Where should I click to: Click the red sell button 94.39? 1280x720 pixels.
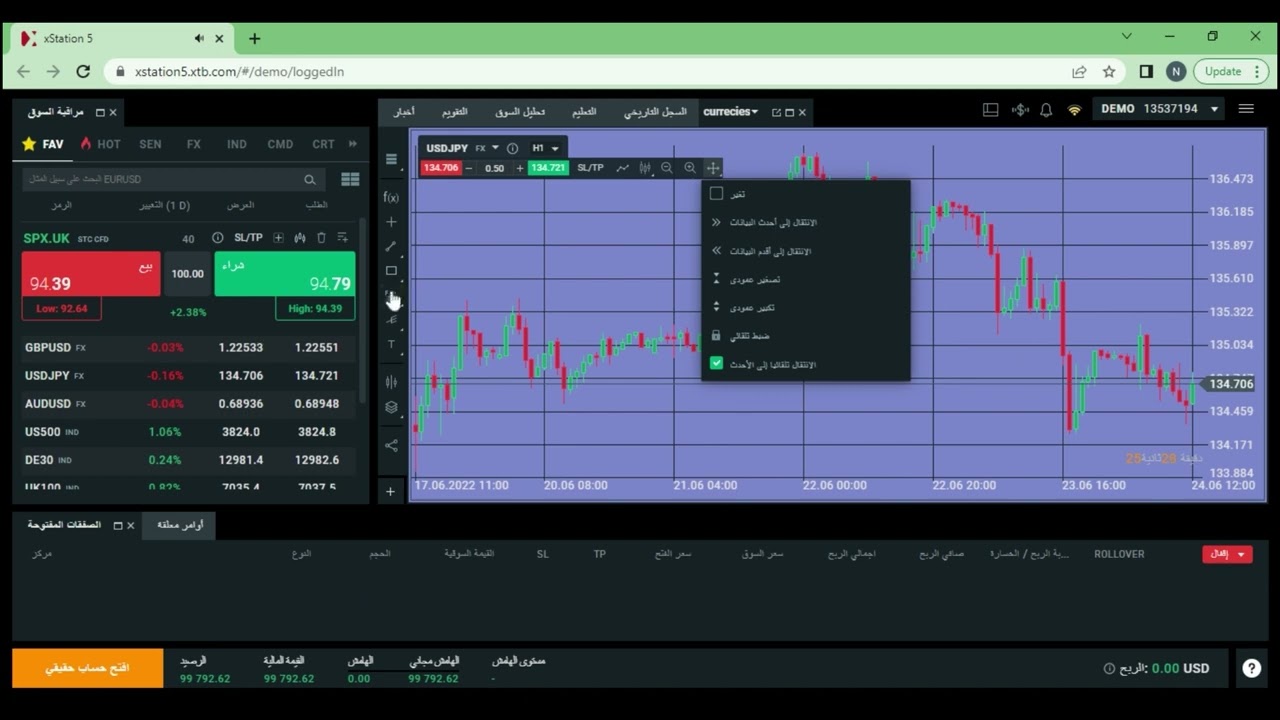[91, 274]
